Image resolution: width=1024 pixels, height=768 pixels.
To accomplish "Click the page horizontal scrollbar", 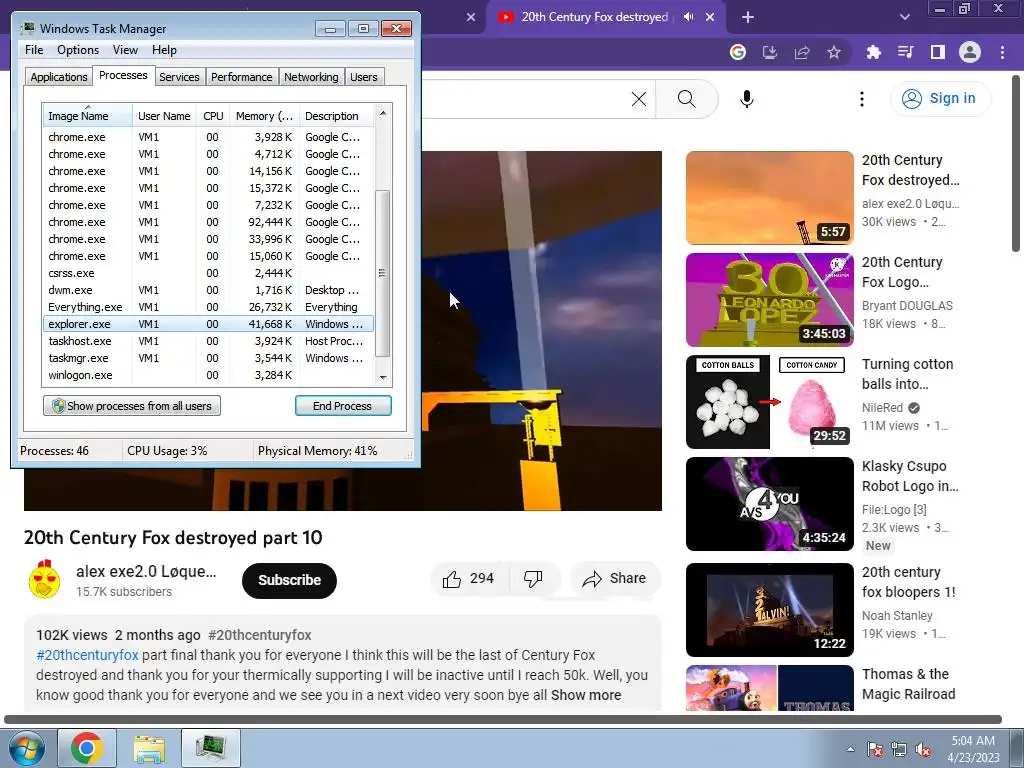I will click(x=503, y=719).
